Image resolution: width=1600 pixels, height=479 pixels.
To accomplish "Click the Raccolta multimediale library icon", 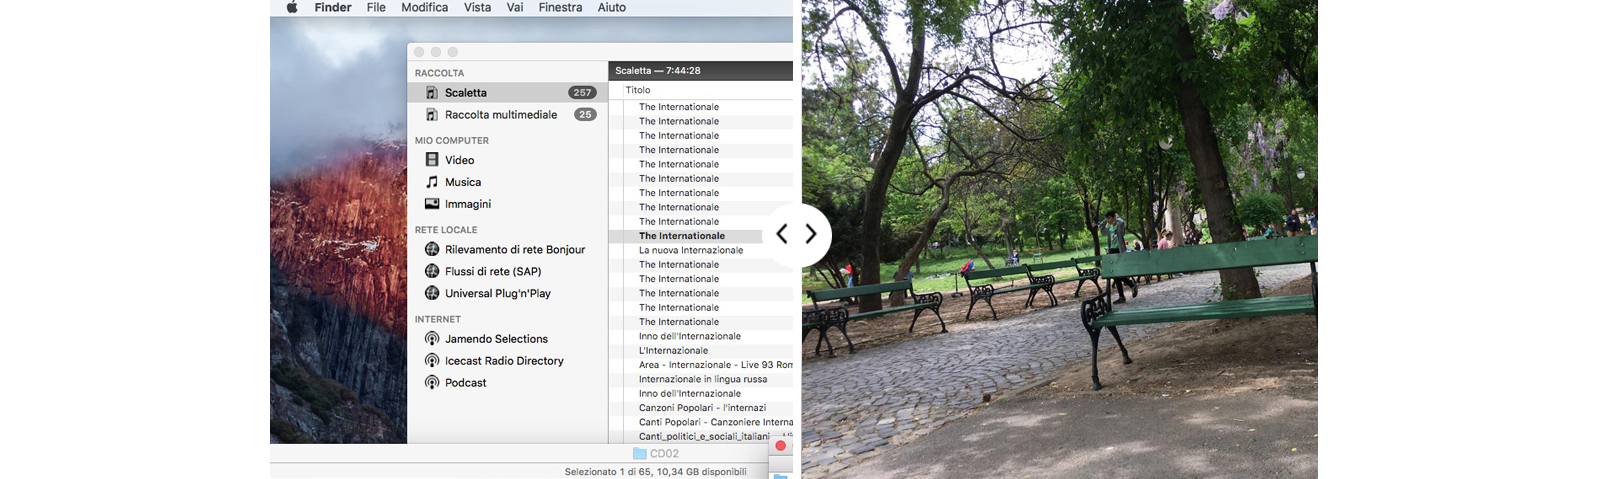I will click(432, 115).
